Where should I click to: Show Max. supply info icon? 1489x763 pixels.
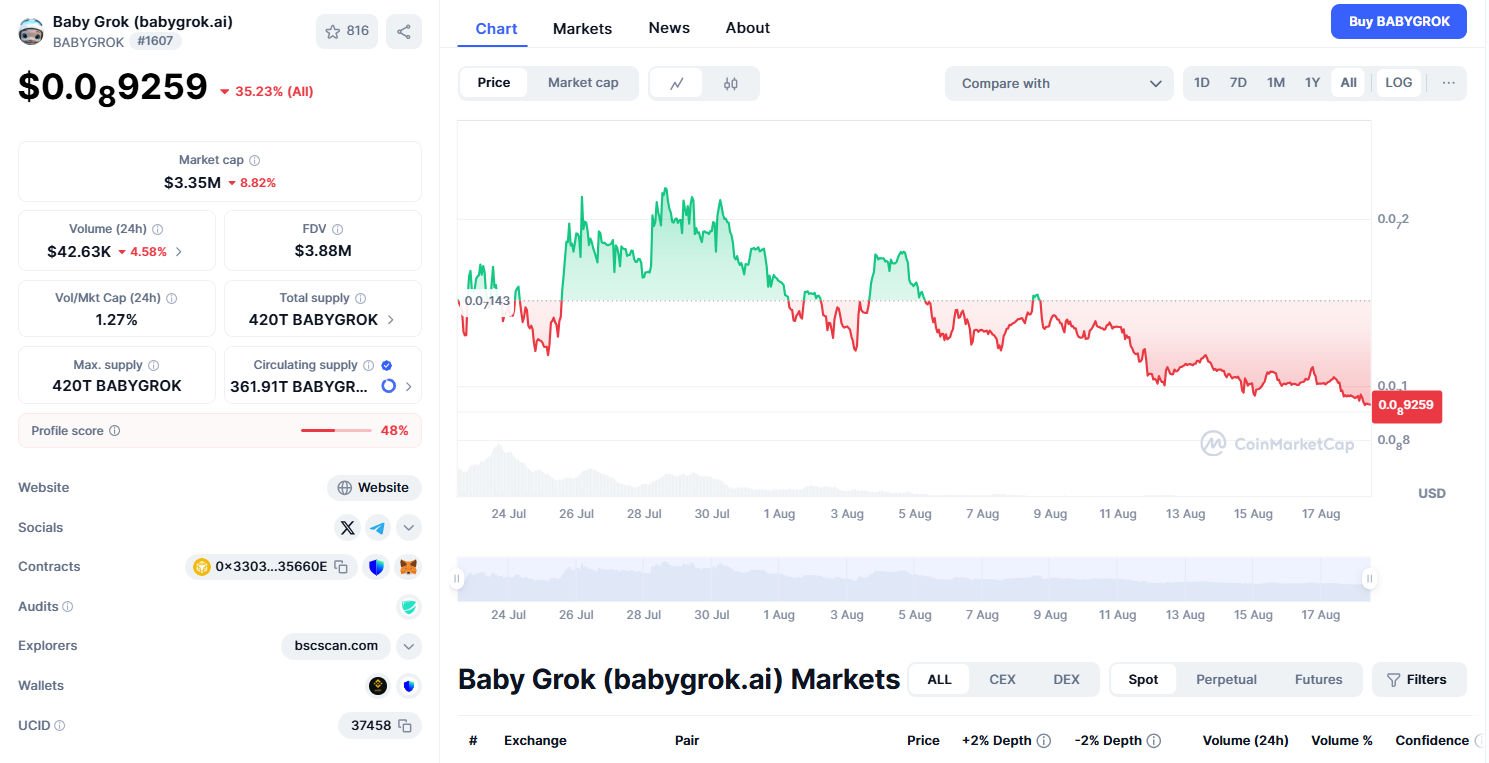pos(154,365)
